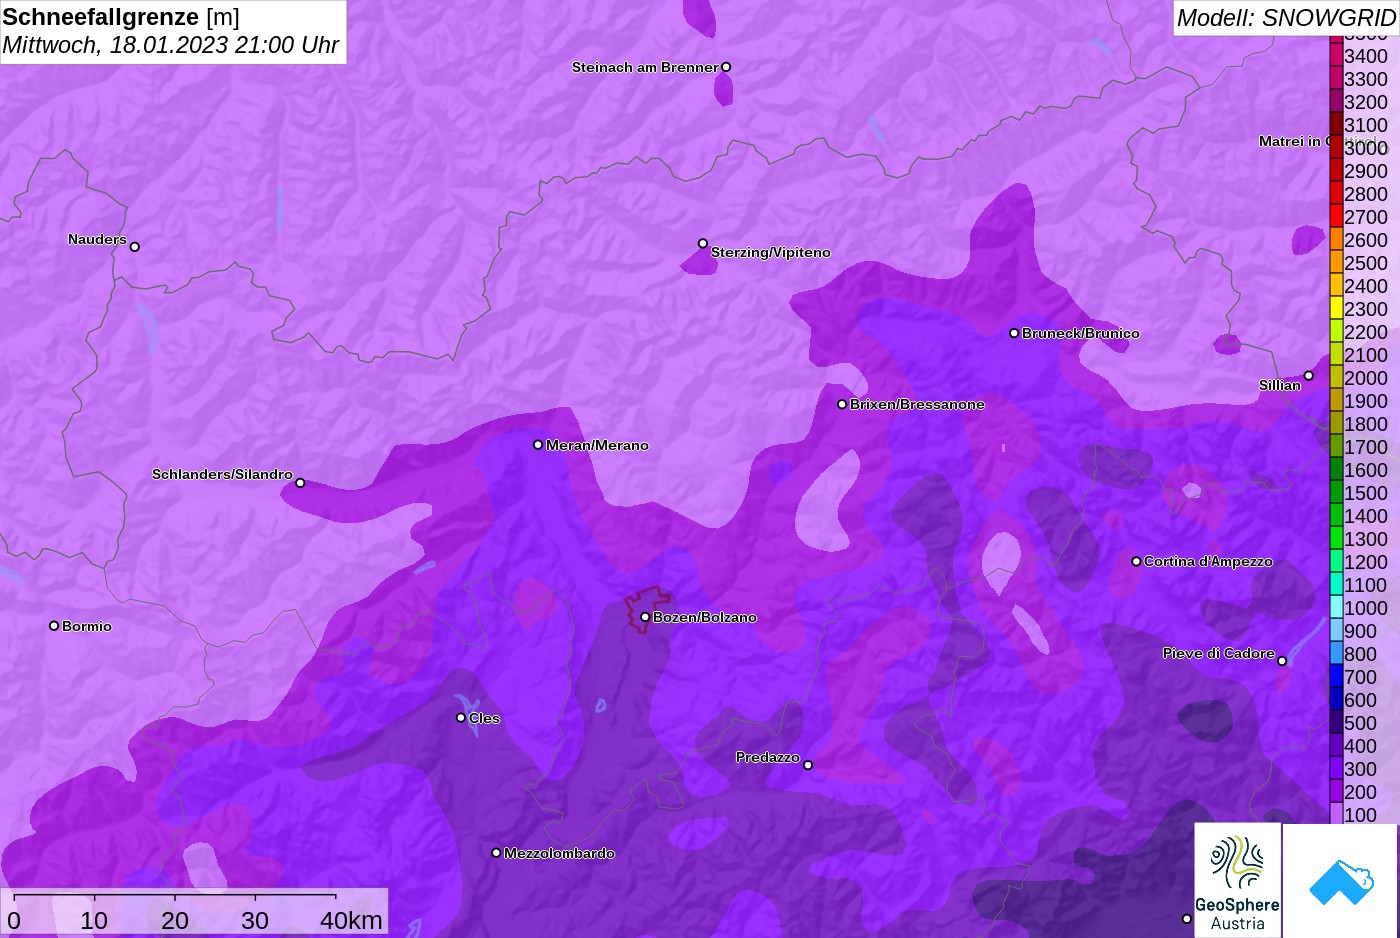Screen dimensions: 1400x938
Task: Click the blue arrow cloud logo
Action: click(x=1342, y=882)
